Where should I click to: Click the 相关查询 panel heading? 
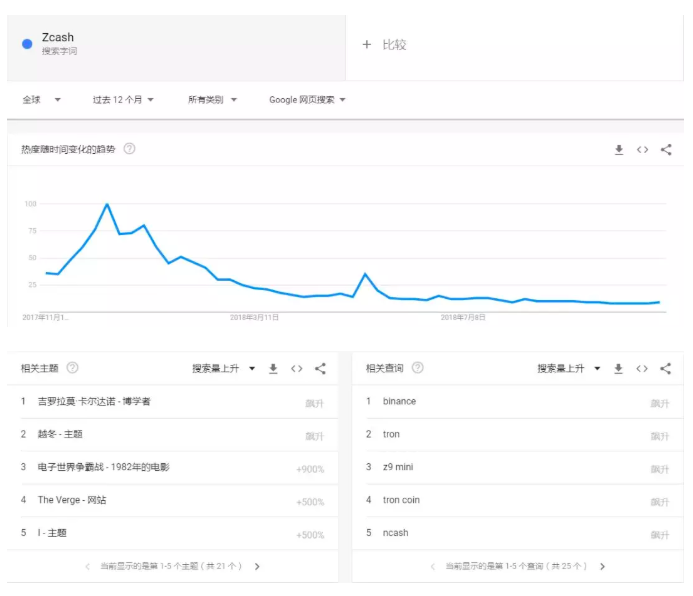(x=385, y=368)
